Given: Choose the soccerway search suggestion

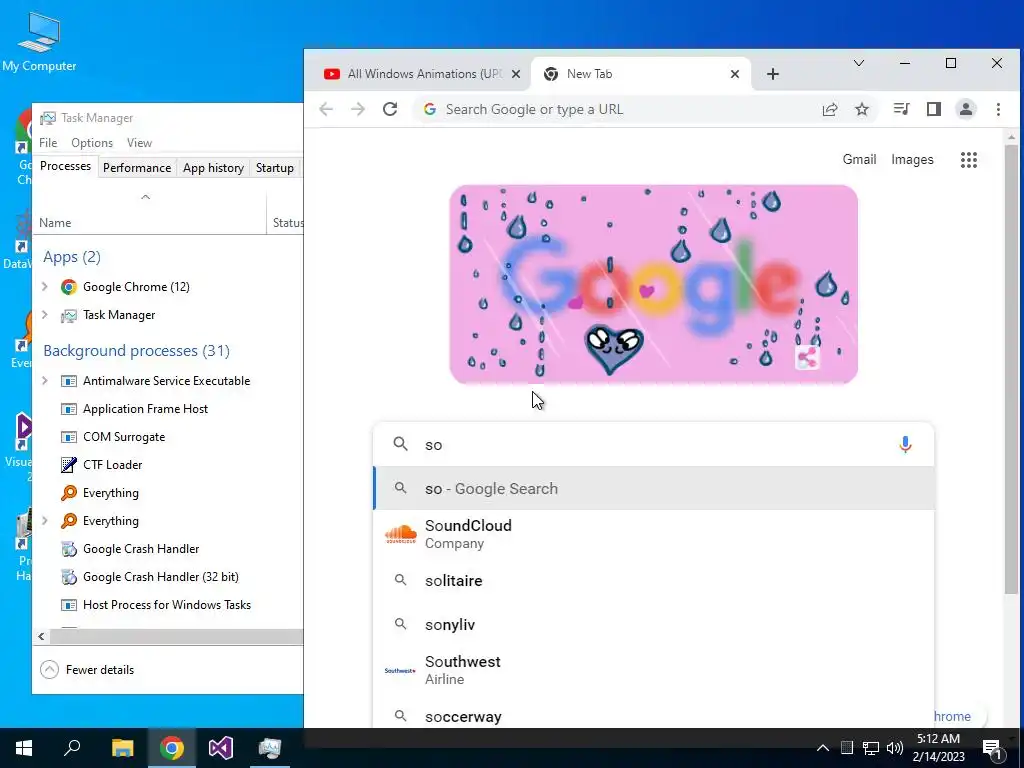Looking at the screenshot, I should pos(654,714).
